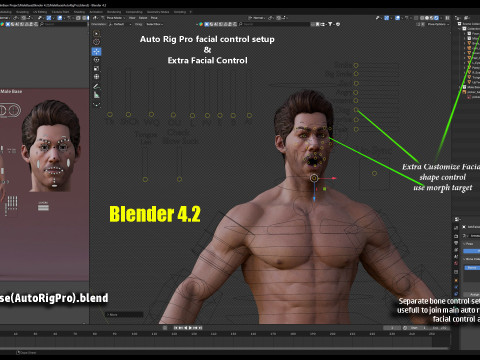Open the Tool tab in Properties editor
The image size is (480, 360).
(456, 228)
